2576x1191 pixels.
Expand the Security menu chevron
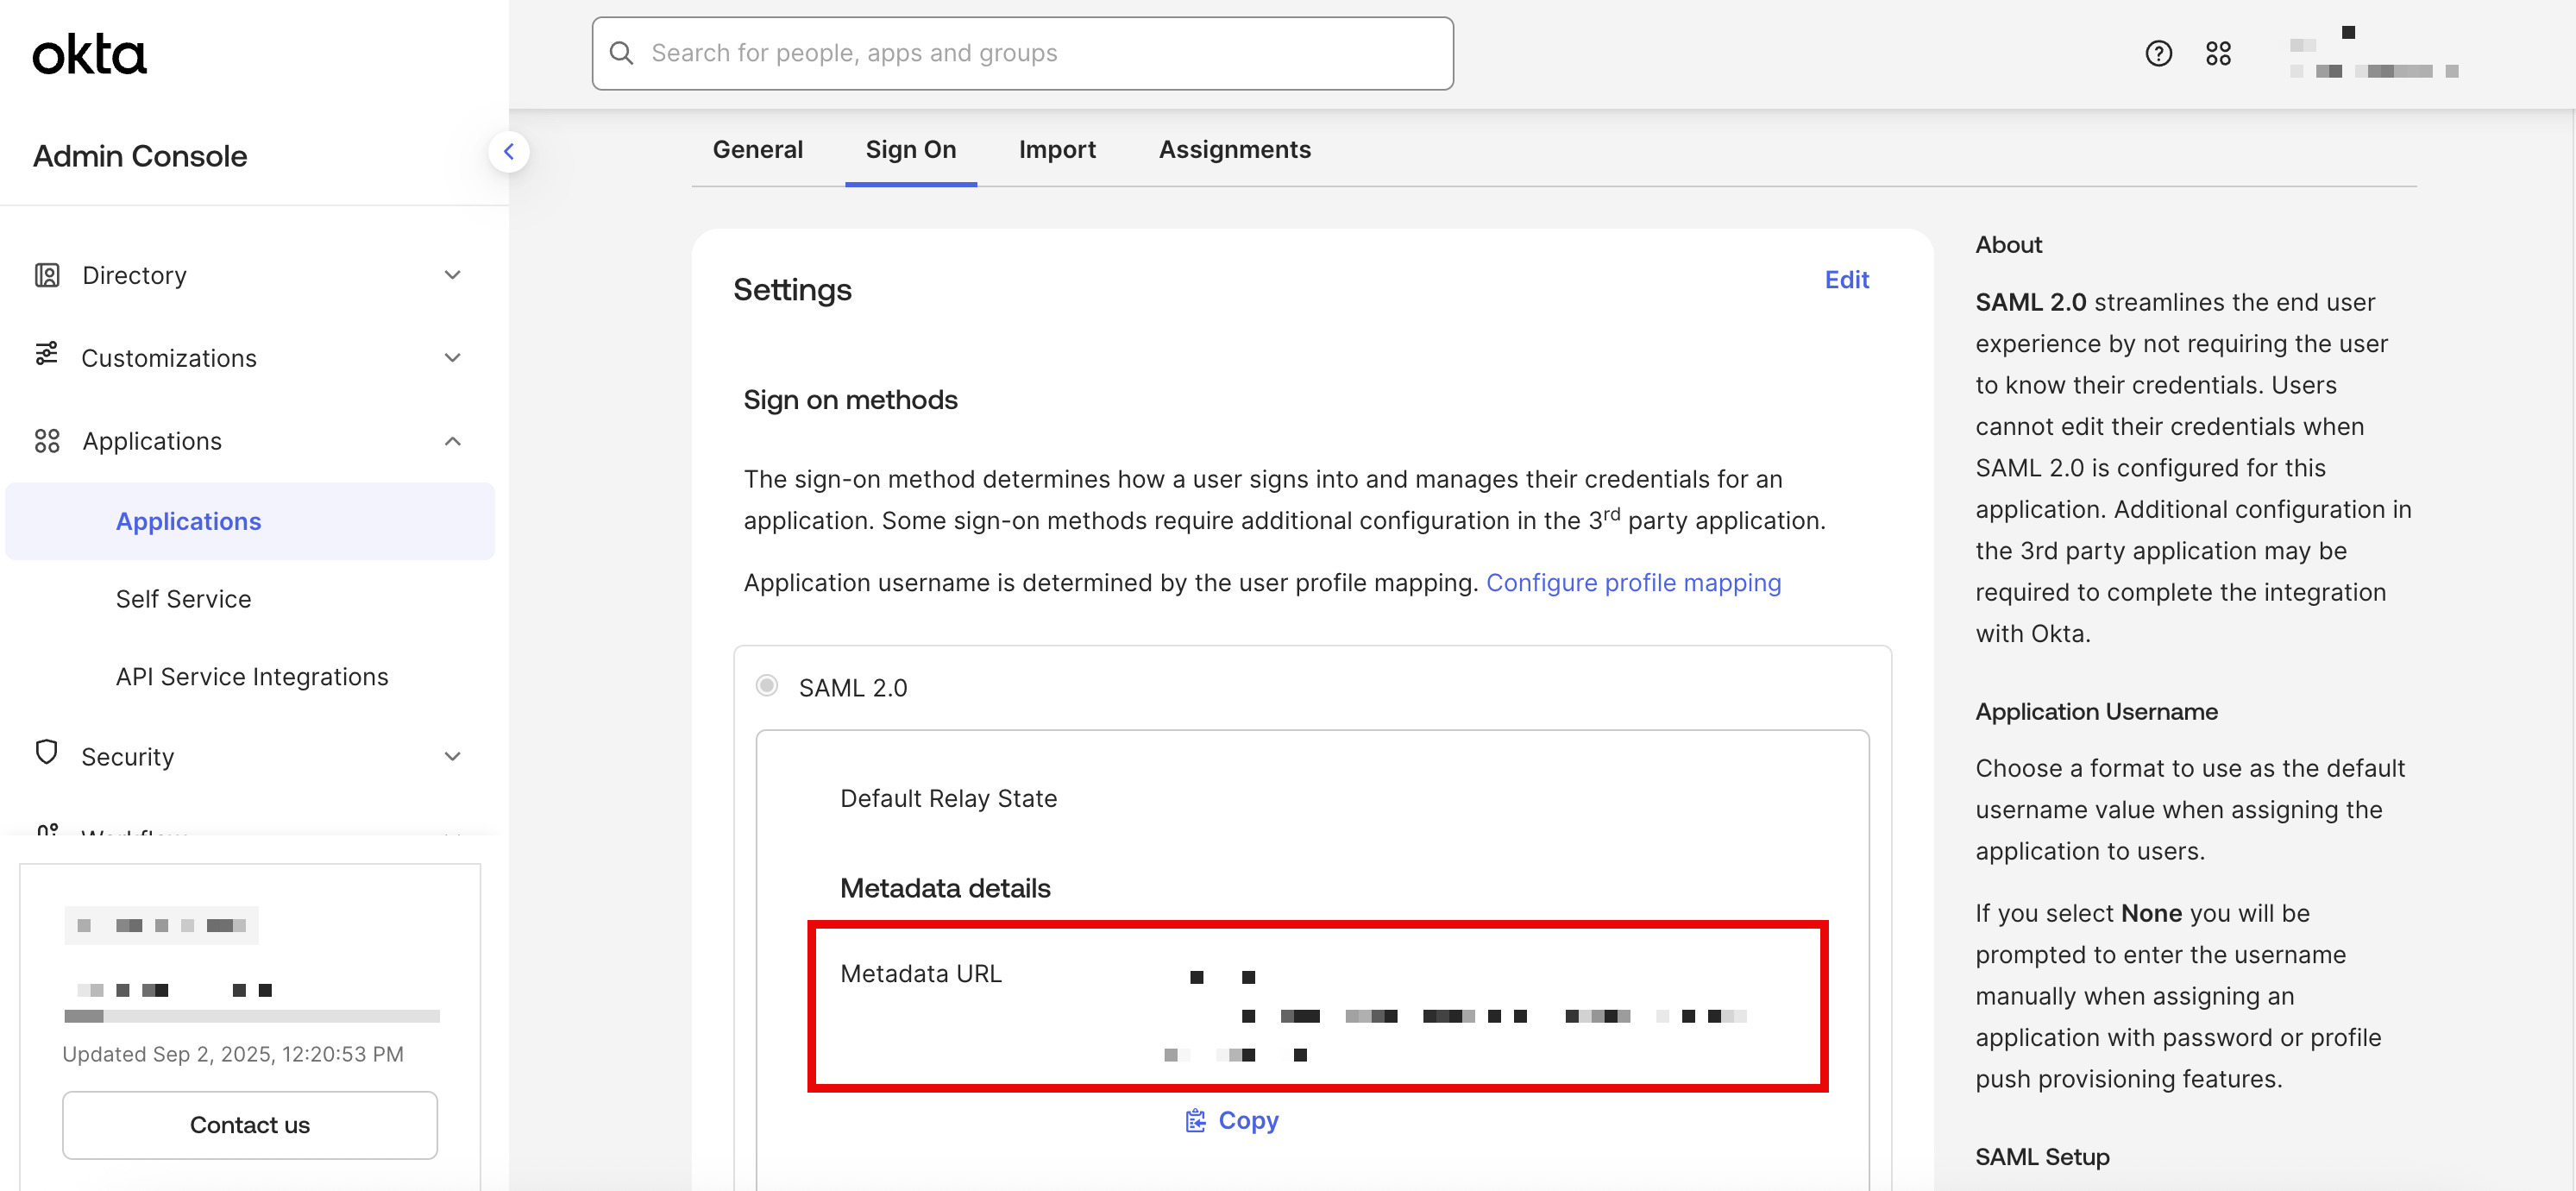(x=453, y=757)
